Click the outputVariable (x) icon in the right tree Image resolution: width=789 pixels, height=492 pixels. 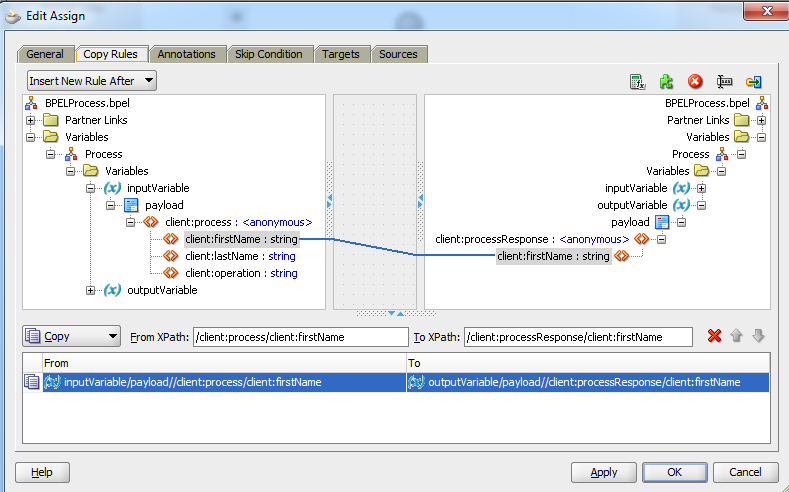click(x=681, y=205)
